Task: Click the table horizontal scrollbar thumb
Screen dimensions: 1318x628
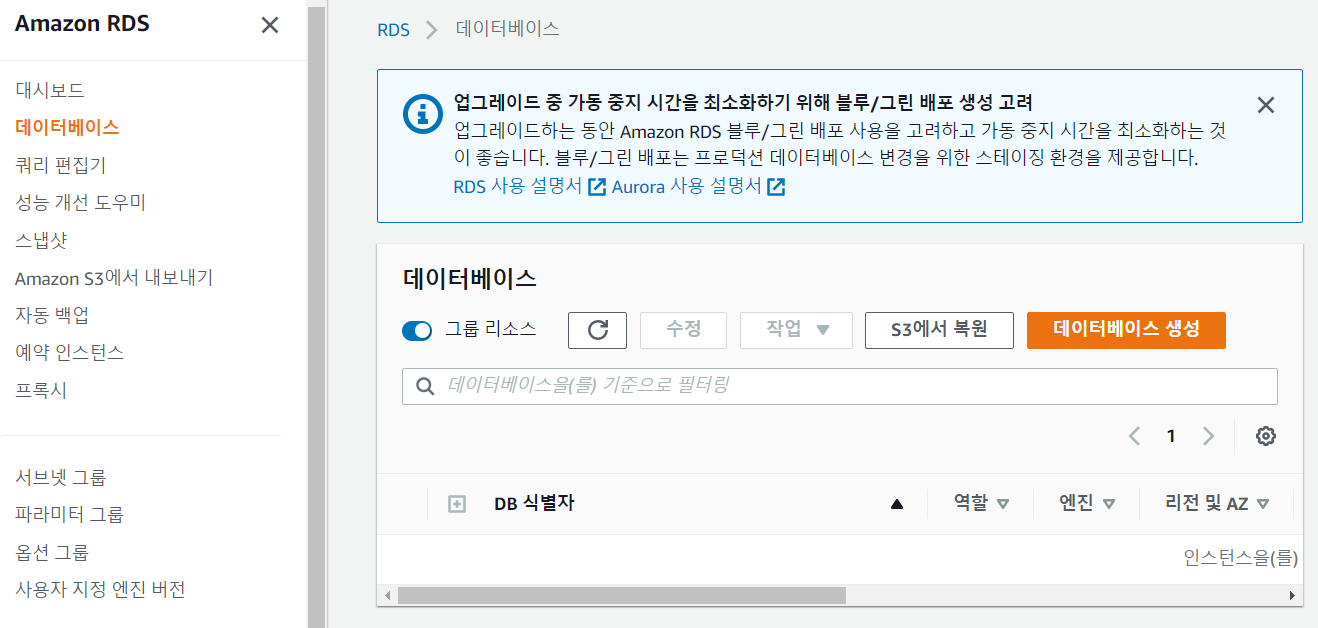Action: pos(621,595)
